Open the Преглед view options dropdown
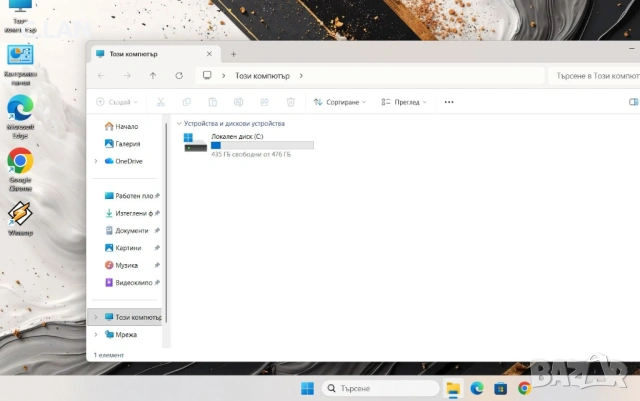 coord(406,102)
